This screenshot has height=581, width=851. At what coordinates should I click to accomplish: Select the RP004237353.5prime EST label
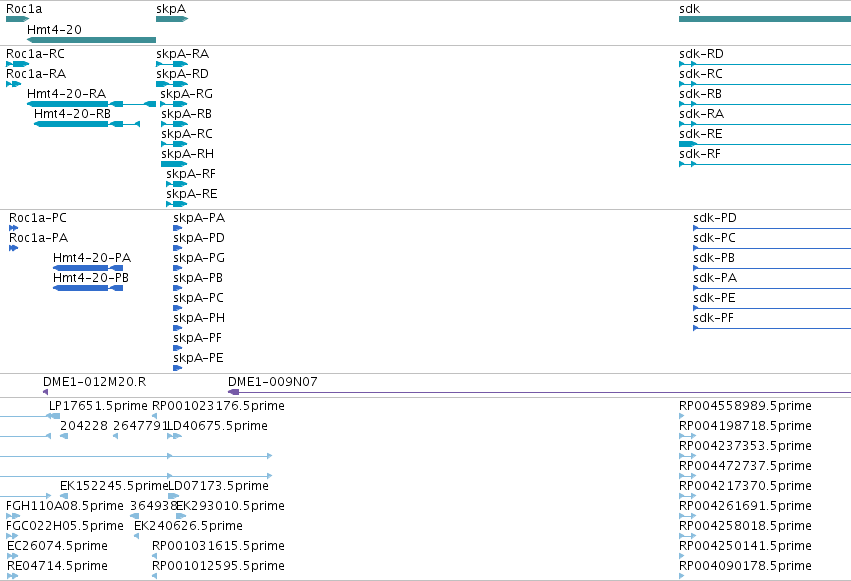click(x=745, y=446)
